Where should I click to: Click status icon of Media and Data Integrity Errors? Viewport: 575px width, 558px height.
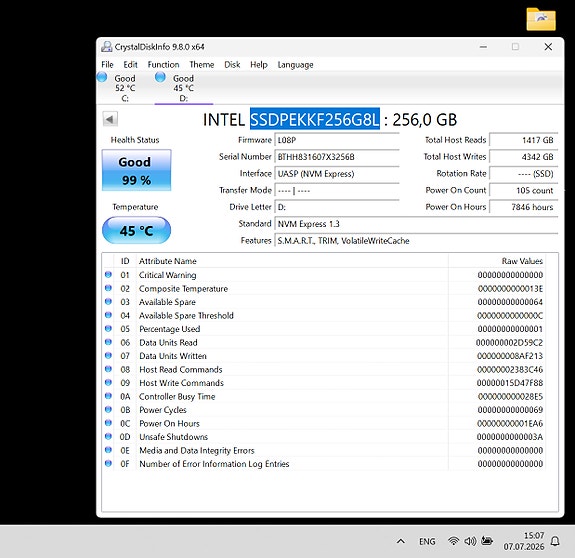tap(108, 450)
